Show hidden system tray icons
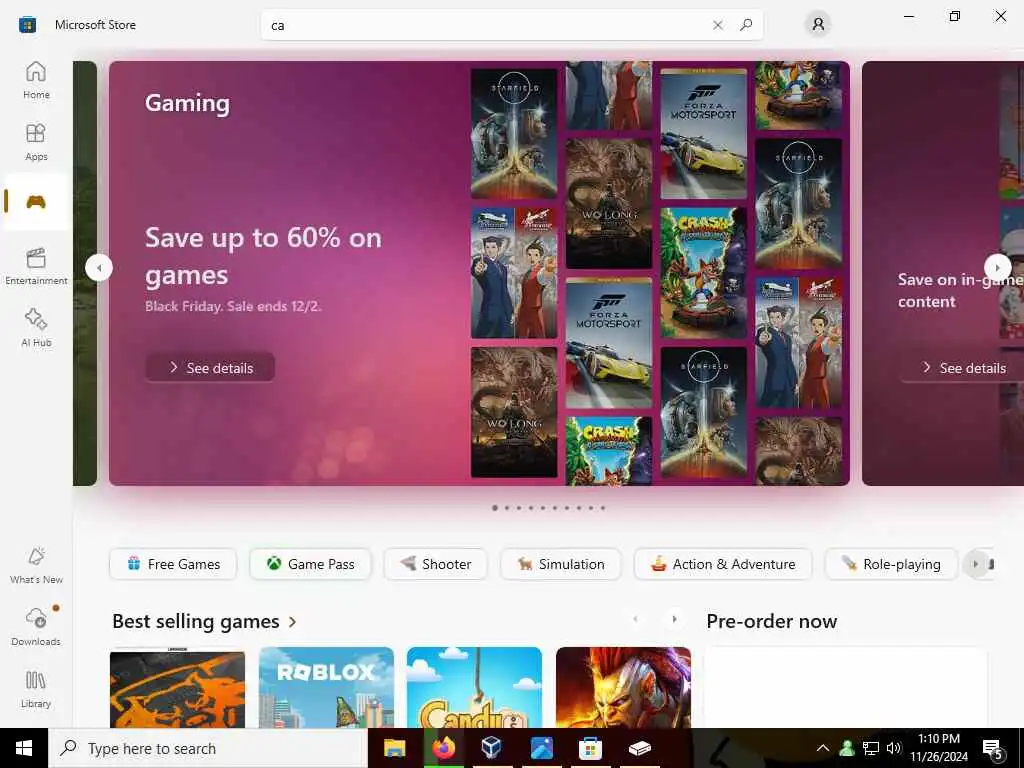The image size is (1024, 768). (x=823, y=748)
